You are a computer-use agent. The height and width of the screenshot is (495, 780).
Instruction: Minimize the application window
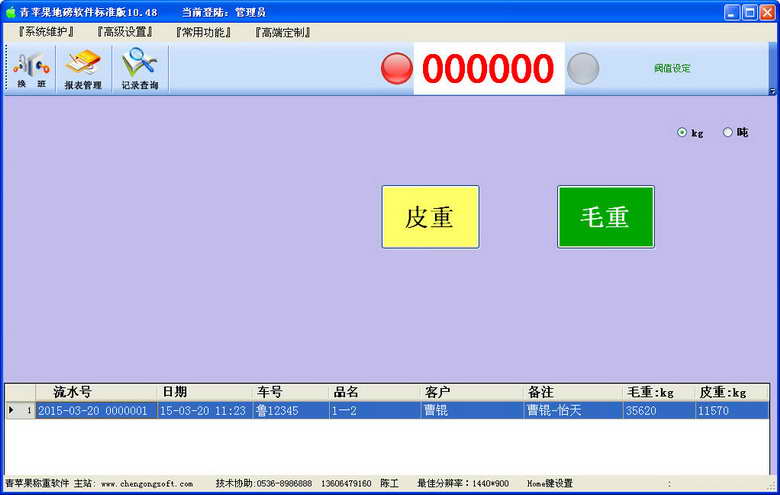pos(732,12)
